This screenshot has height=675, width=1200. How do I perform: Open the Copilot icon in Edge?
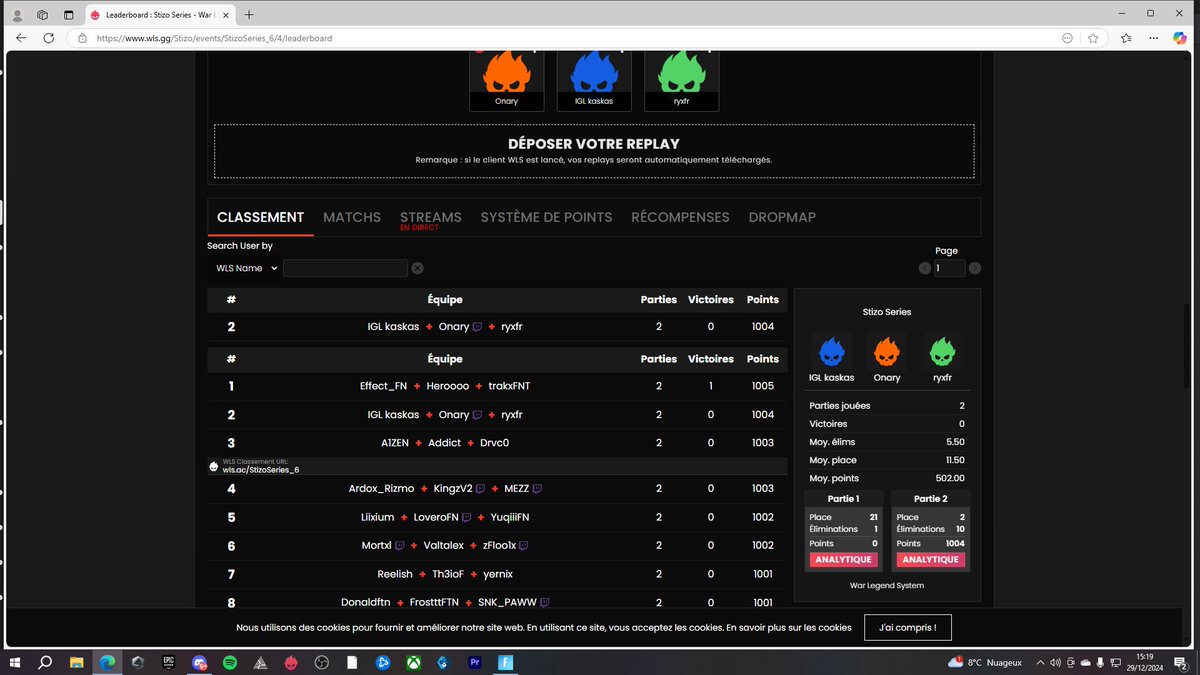[1180, 38]
